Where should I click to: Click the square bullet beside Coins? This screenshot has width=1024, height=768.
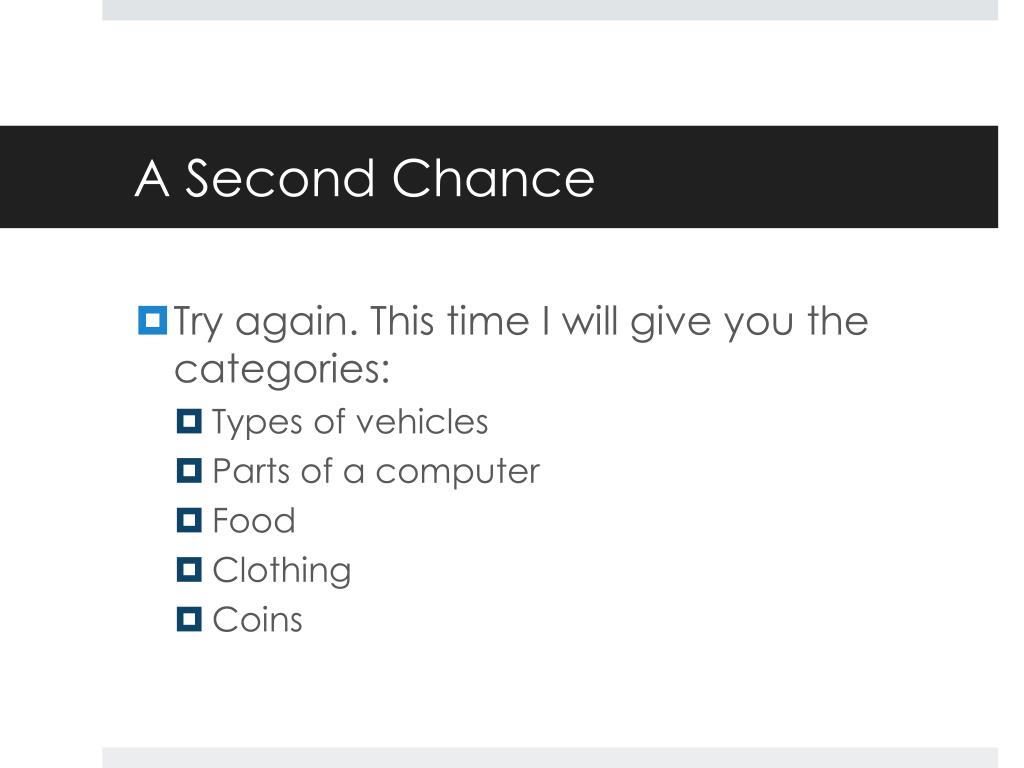click(189, 619)
